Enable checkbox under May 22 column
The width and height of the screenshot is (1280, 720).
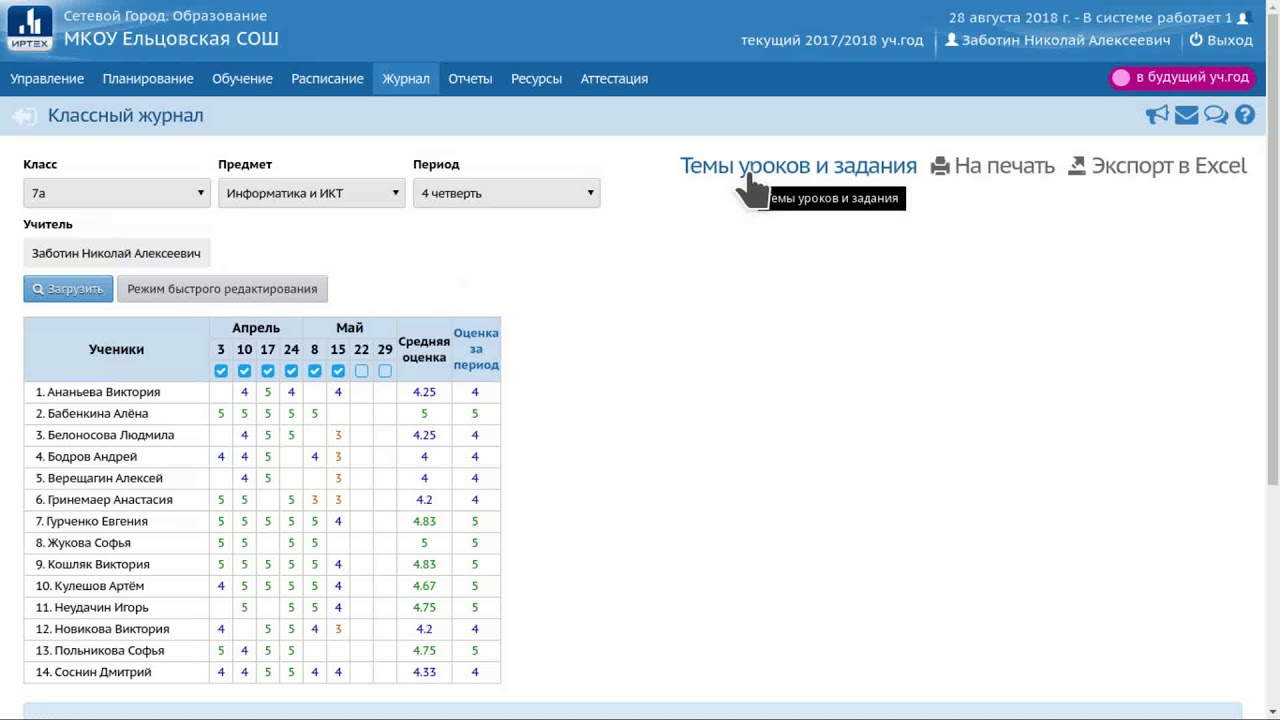[x=361, y=371]
